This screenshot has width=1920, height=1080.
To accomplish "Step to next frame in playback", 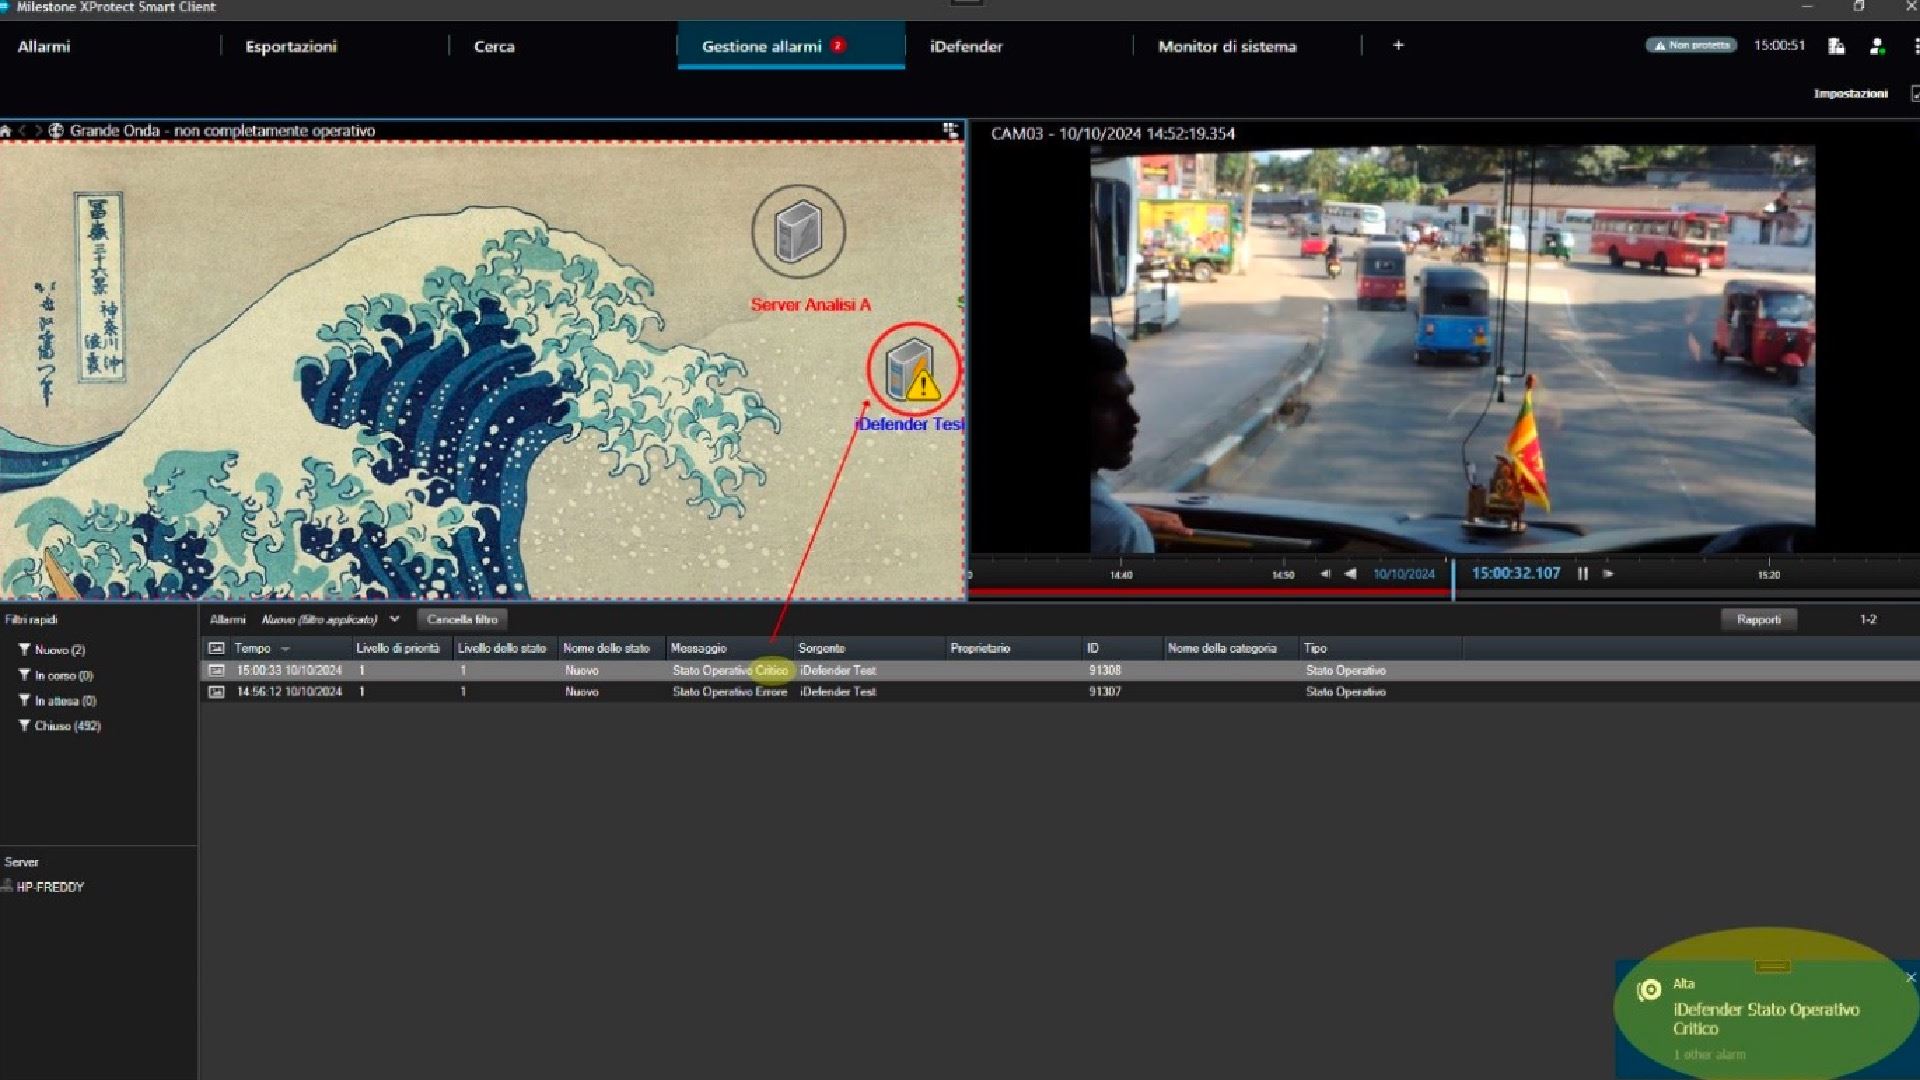I will click(1608, 574).
